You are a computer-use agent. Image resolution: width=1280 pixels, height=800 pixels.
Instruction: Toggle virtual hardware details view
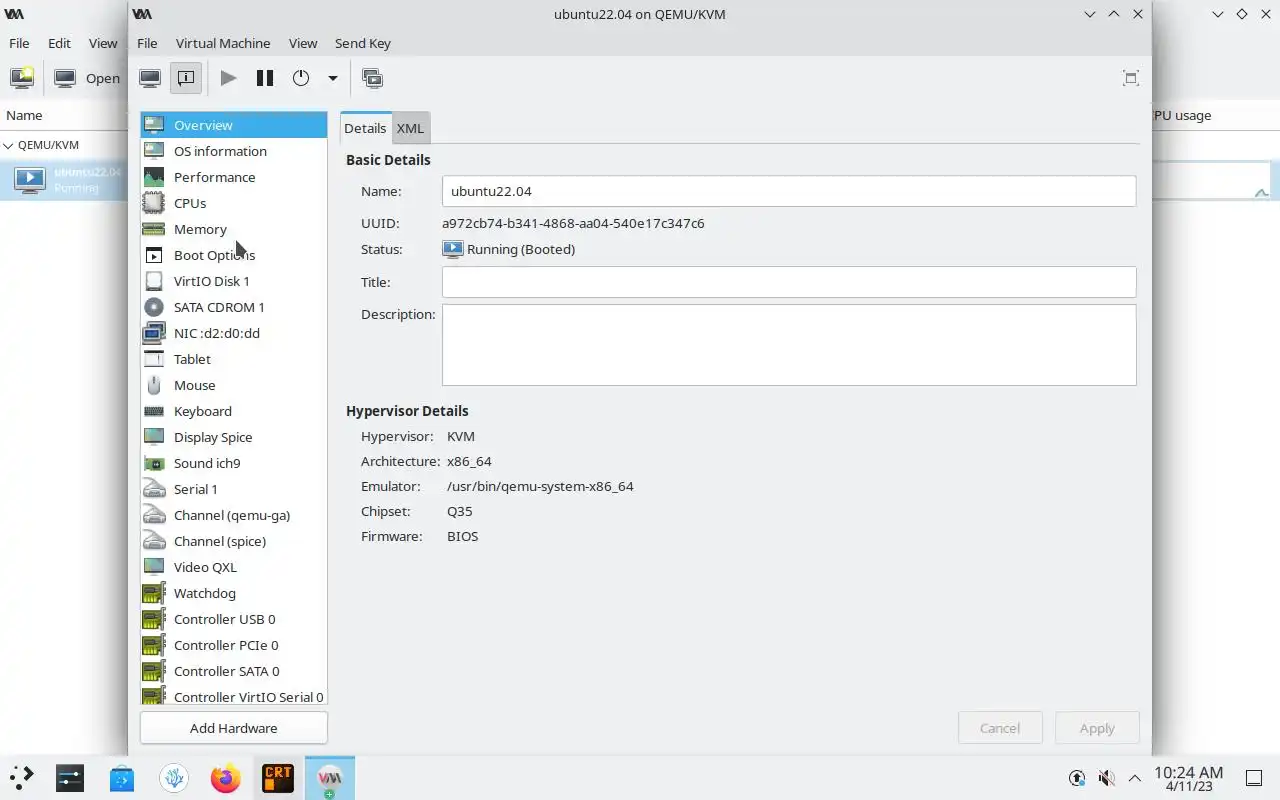(186, 78)
